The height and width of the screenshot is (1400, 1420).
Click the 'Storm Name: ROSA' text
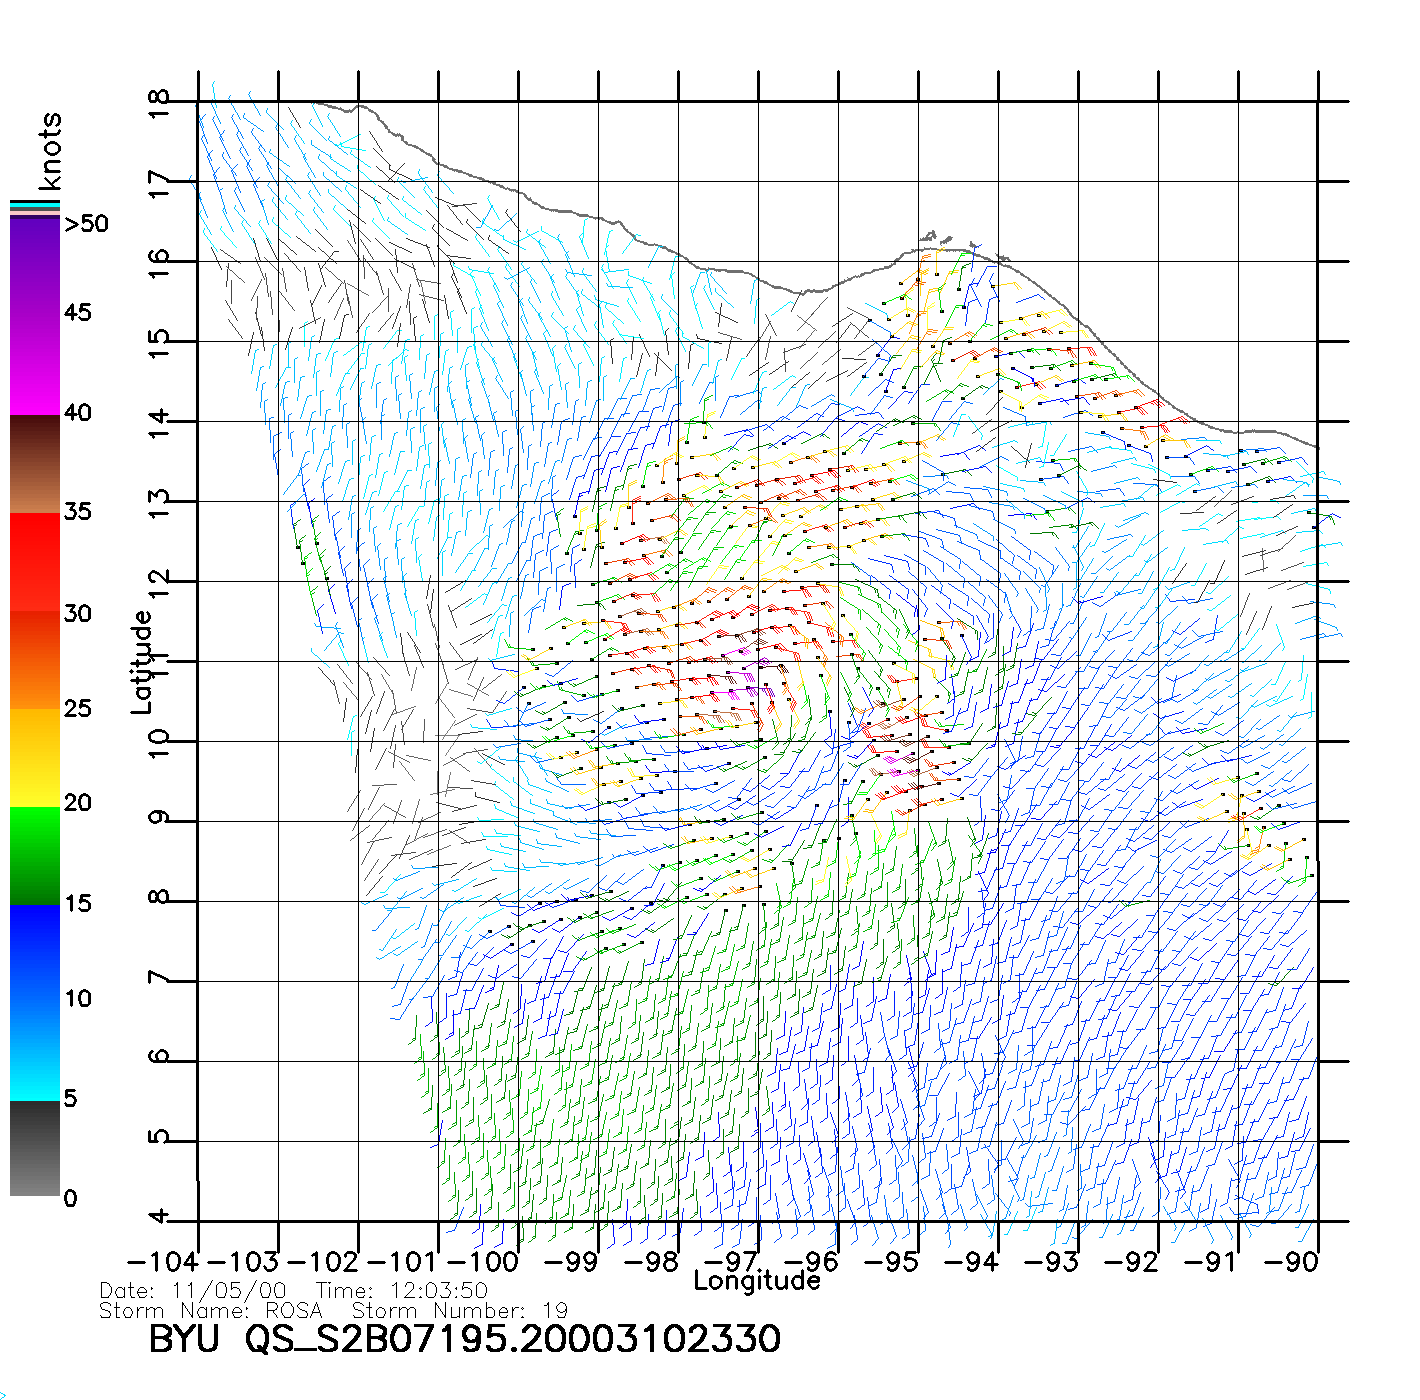pyautogui.click(x=211, y=1311)
